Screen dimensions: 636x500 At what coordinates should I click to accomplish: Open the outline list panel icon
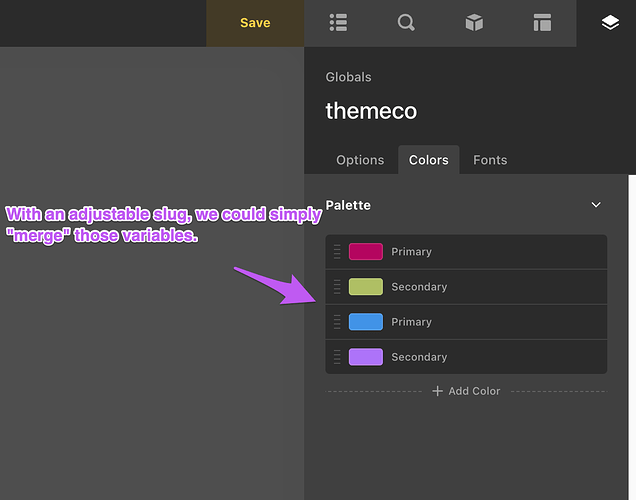pos(338,23)
